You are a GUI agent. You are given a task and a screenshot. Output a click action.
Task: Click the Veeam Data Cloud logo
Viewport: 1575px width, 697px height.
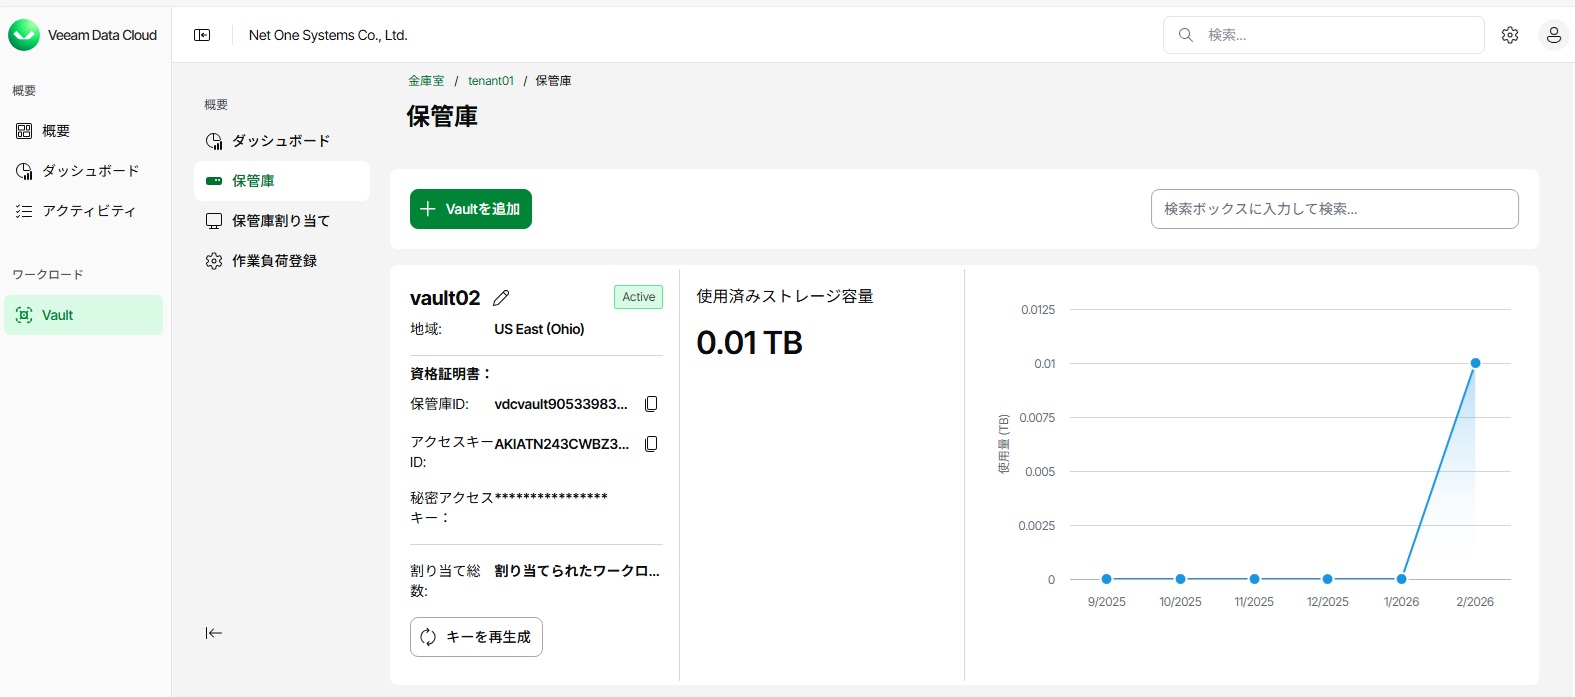[x=24, y=35]
